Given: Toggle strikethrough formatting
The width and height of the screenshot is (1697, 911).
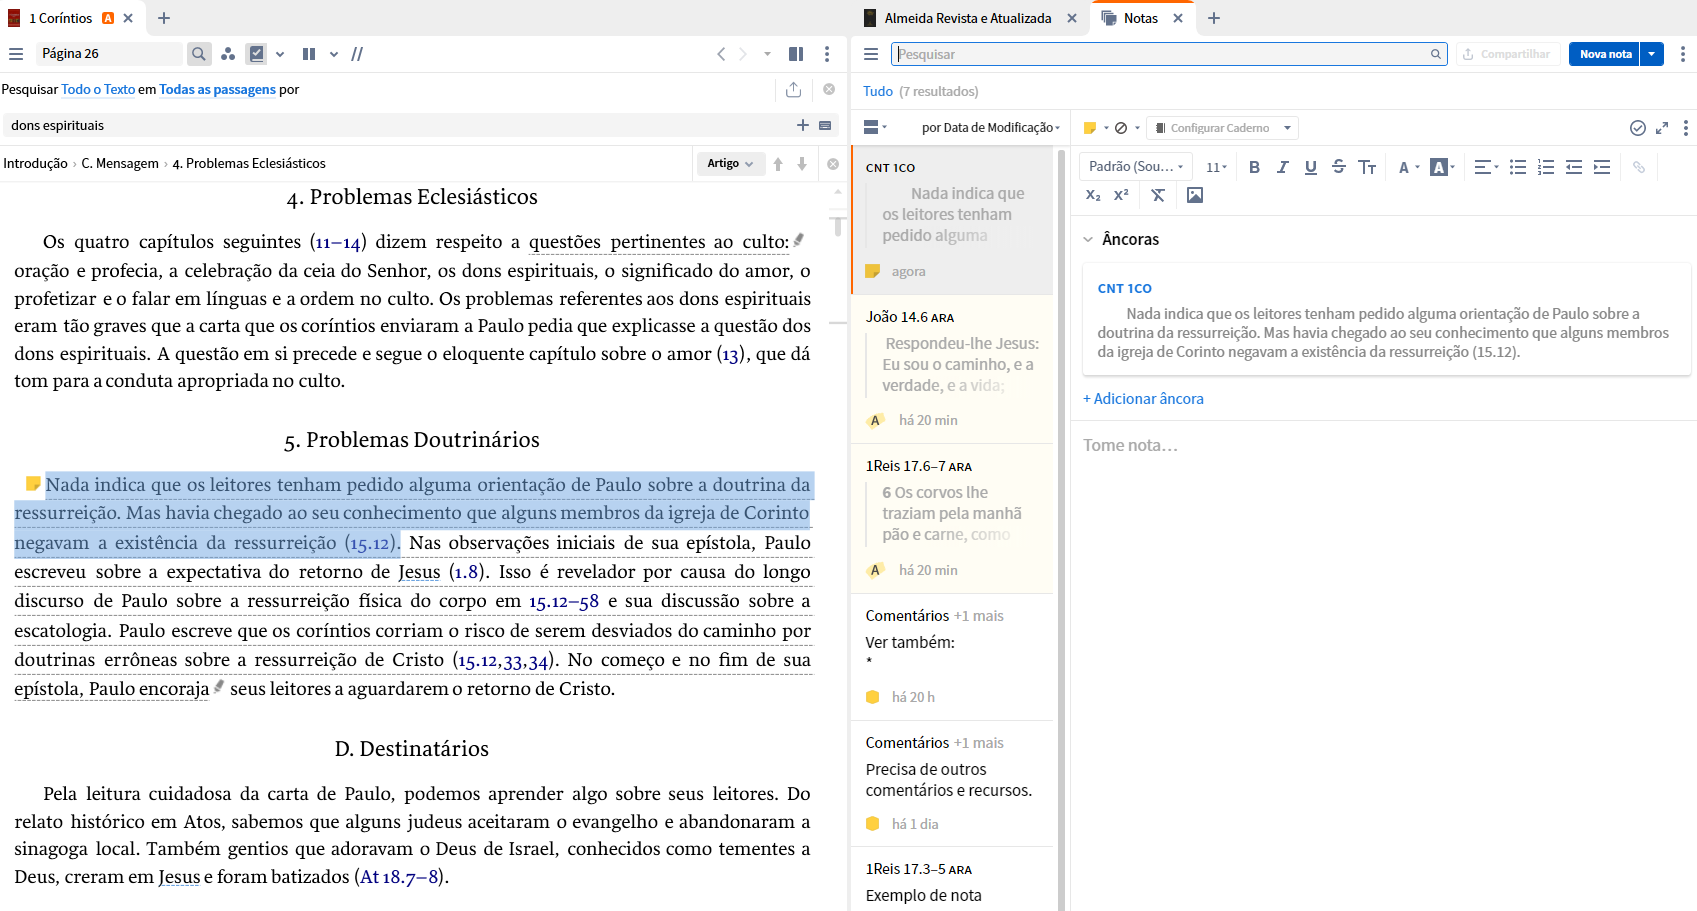Looking at the screenshot, I should [x=1338, y=167].
